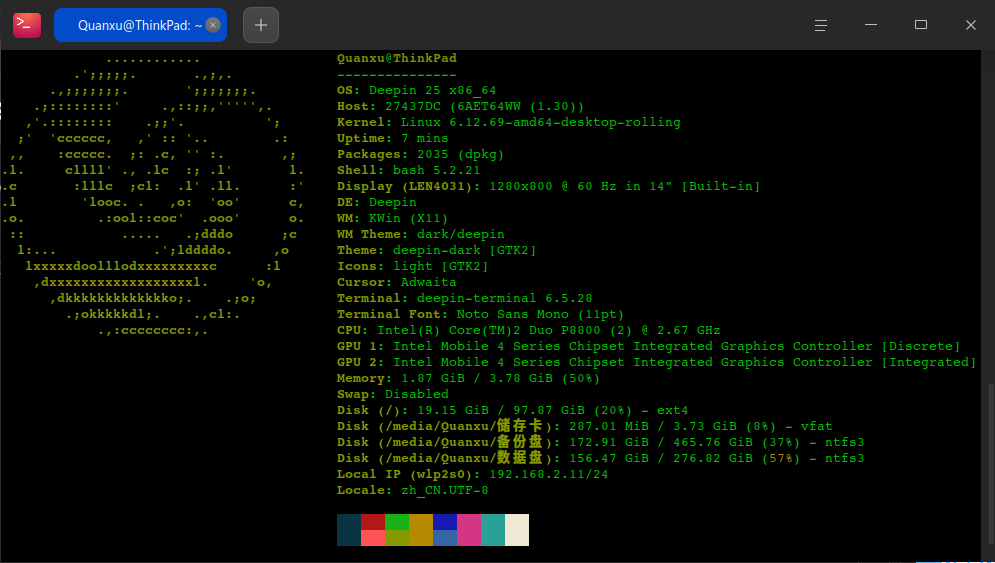Click the 'Locale: zh_CN.UTF-8' line

412,490
